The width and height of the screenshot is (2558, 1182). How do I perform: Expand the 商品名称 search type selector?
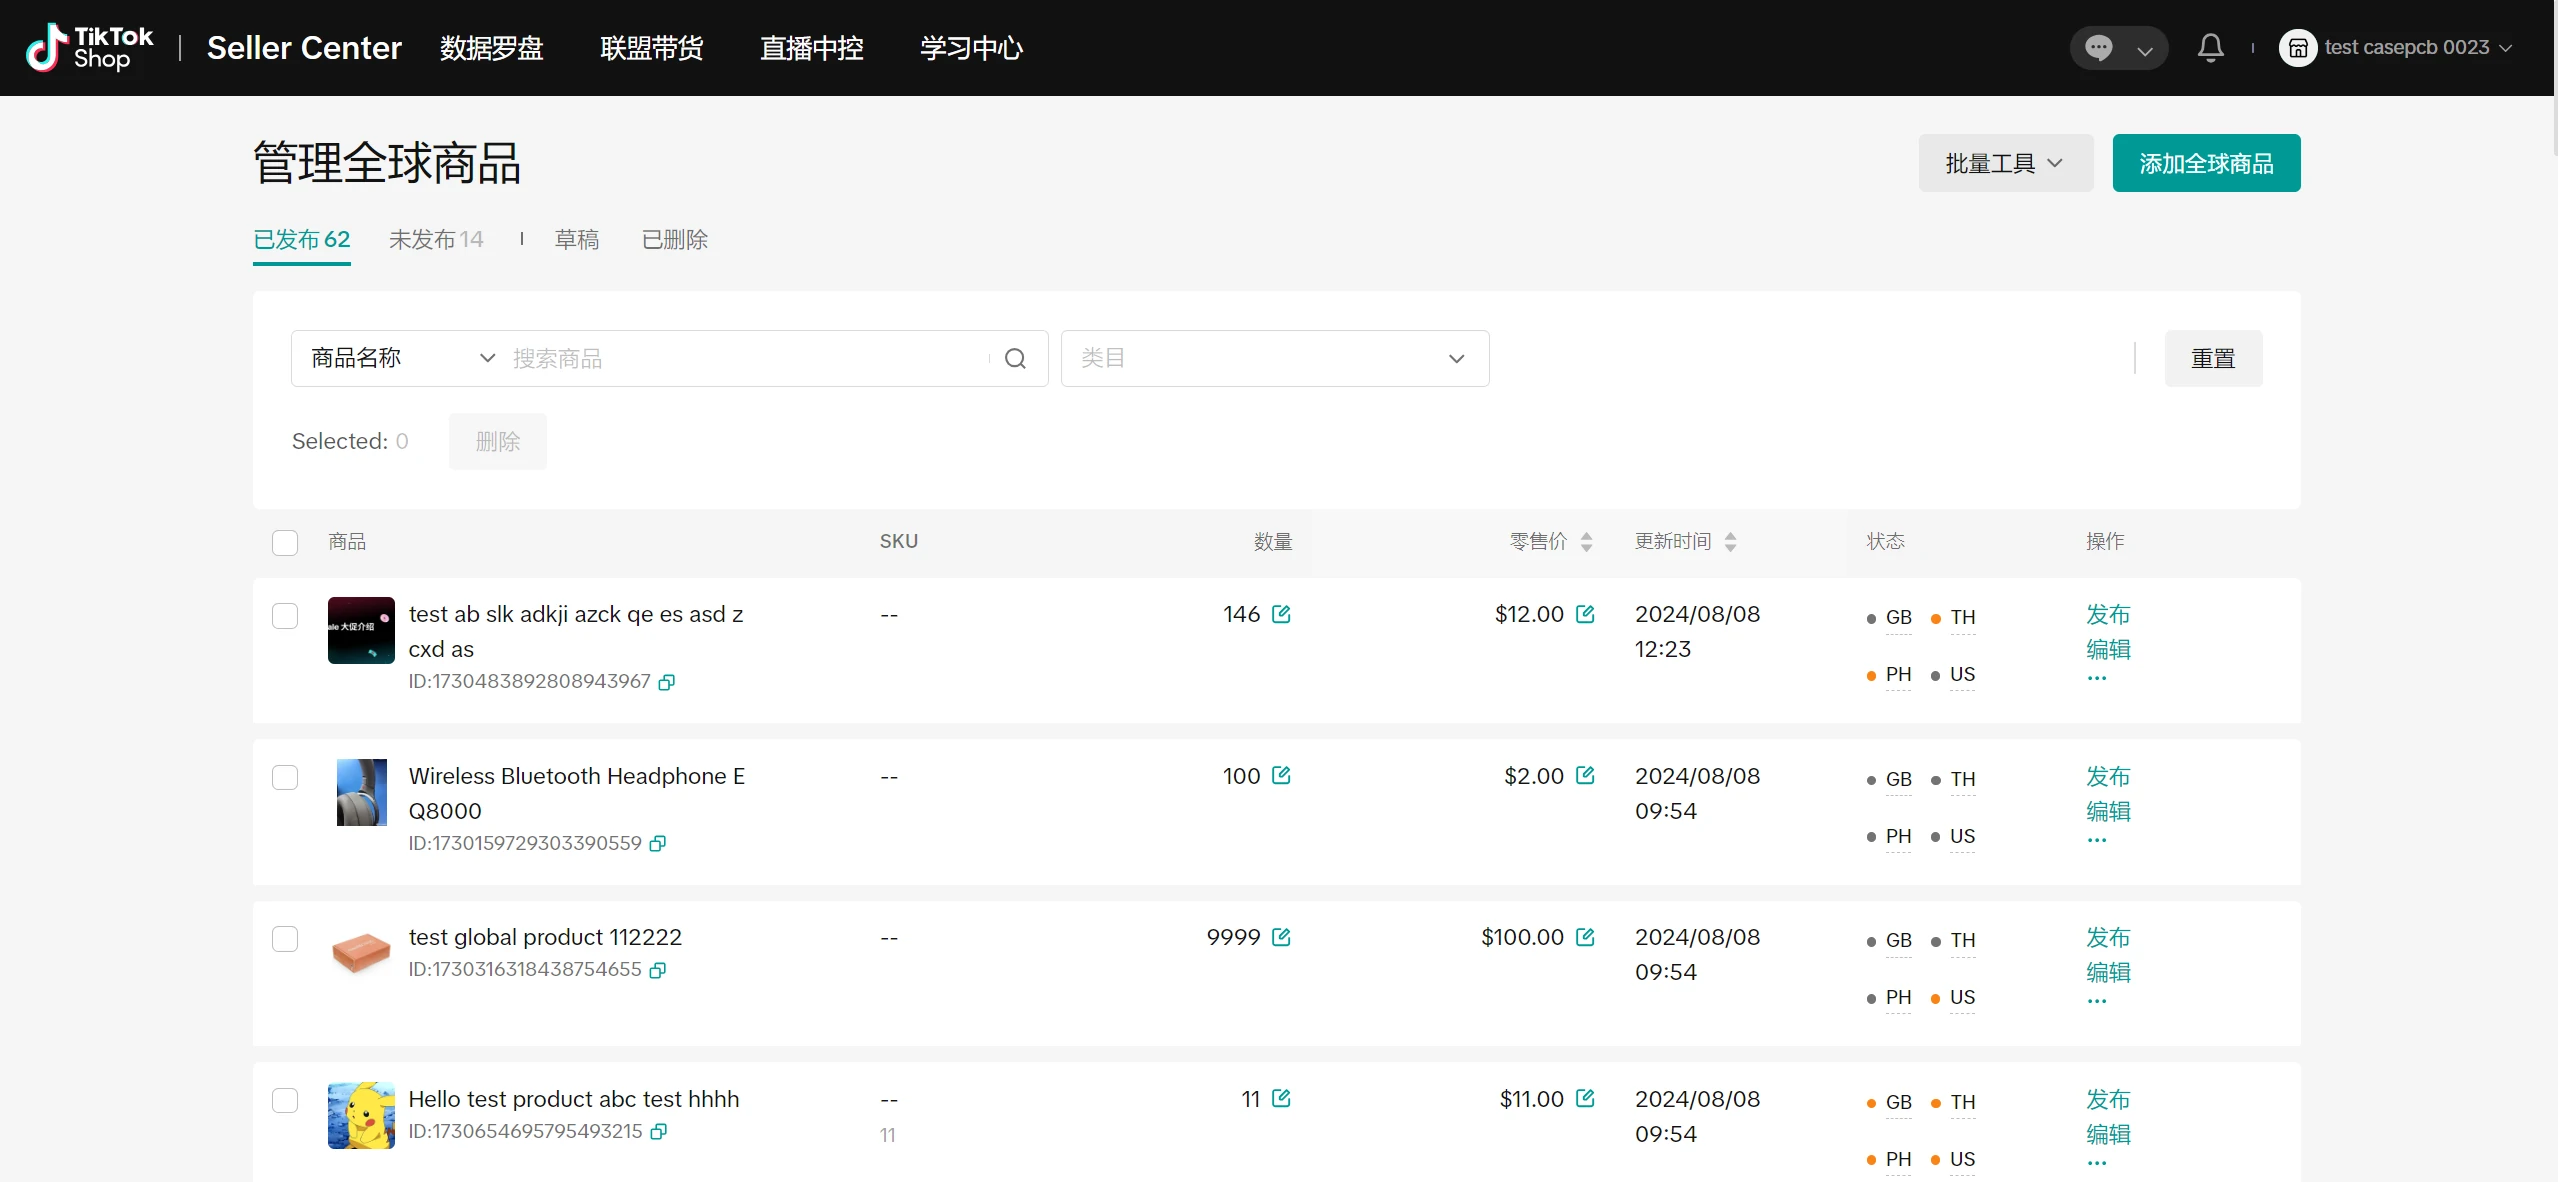[x=402, y=359]
